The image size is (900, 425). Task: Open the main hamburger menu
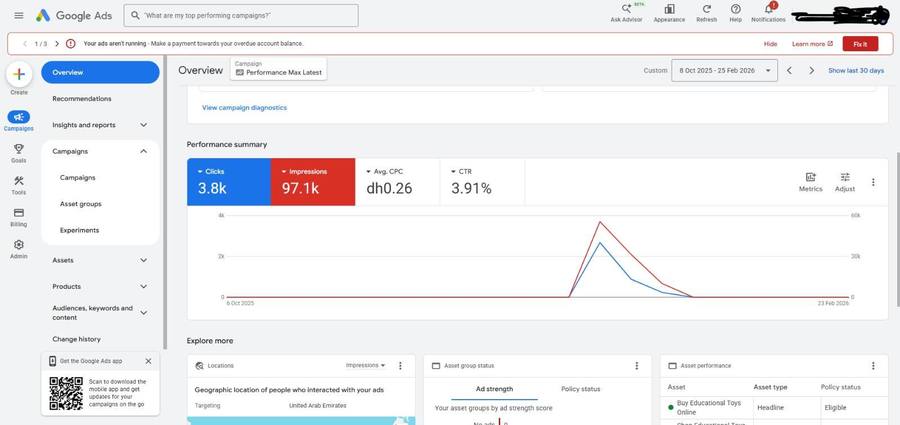click(x=19, y=16)
